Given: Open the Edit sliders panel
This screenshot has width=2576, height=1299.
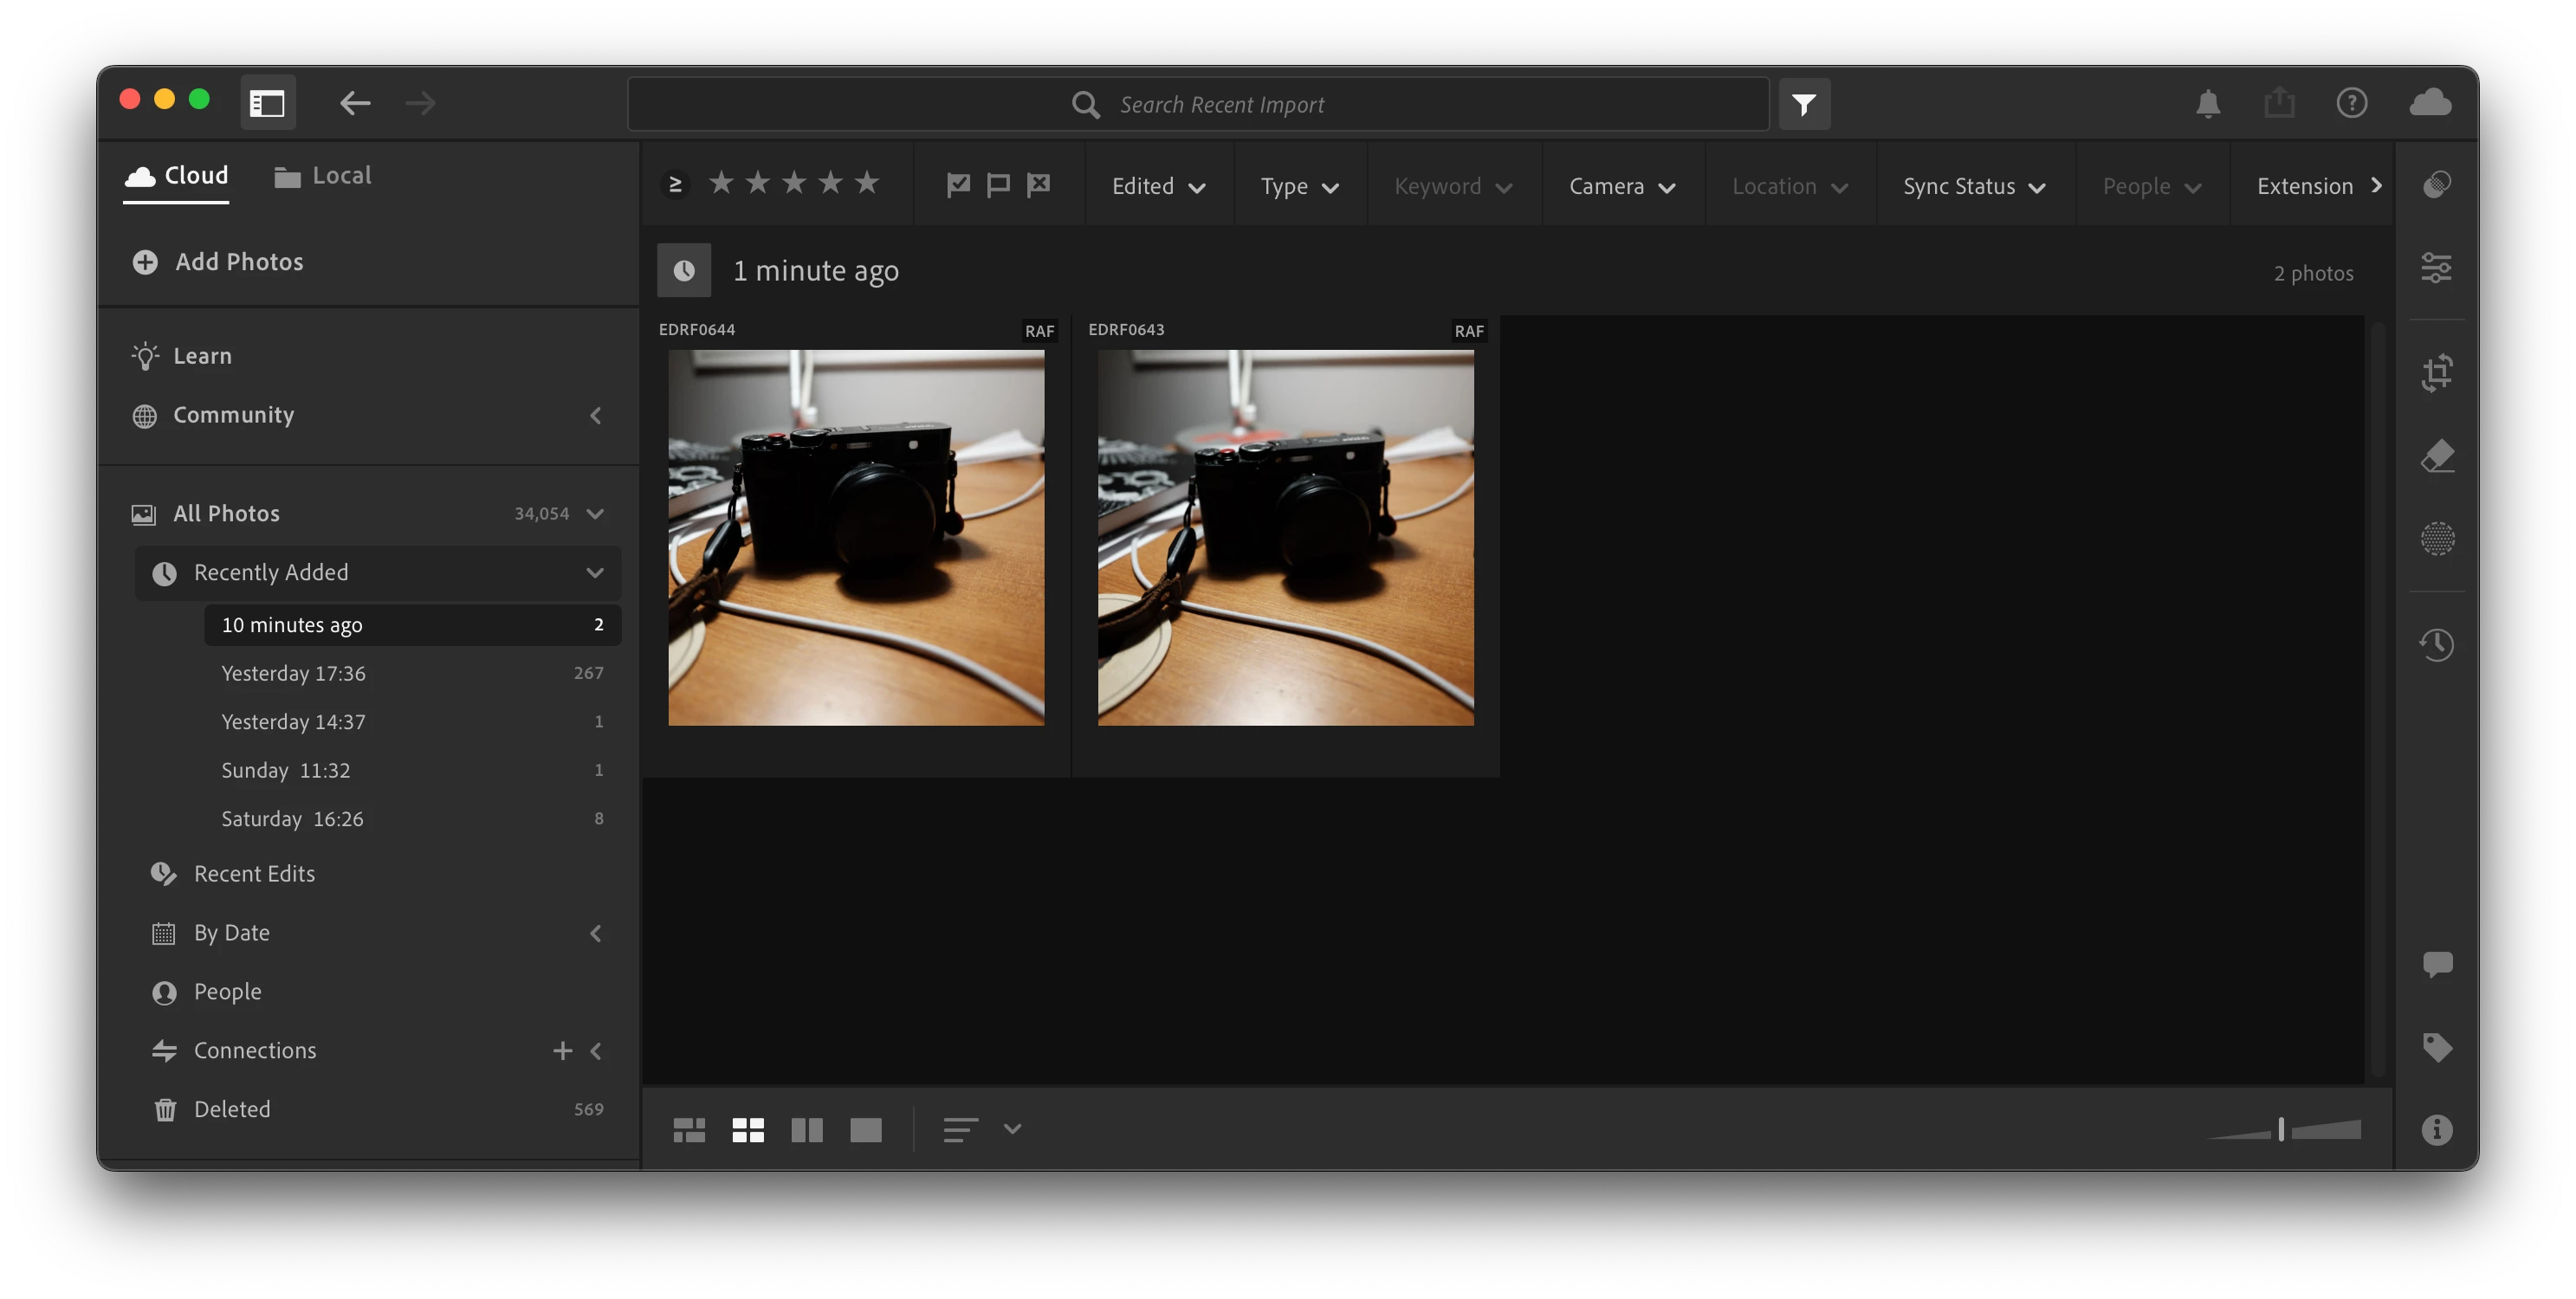Looking at the screenshot, I should 2437,268.
